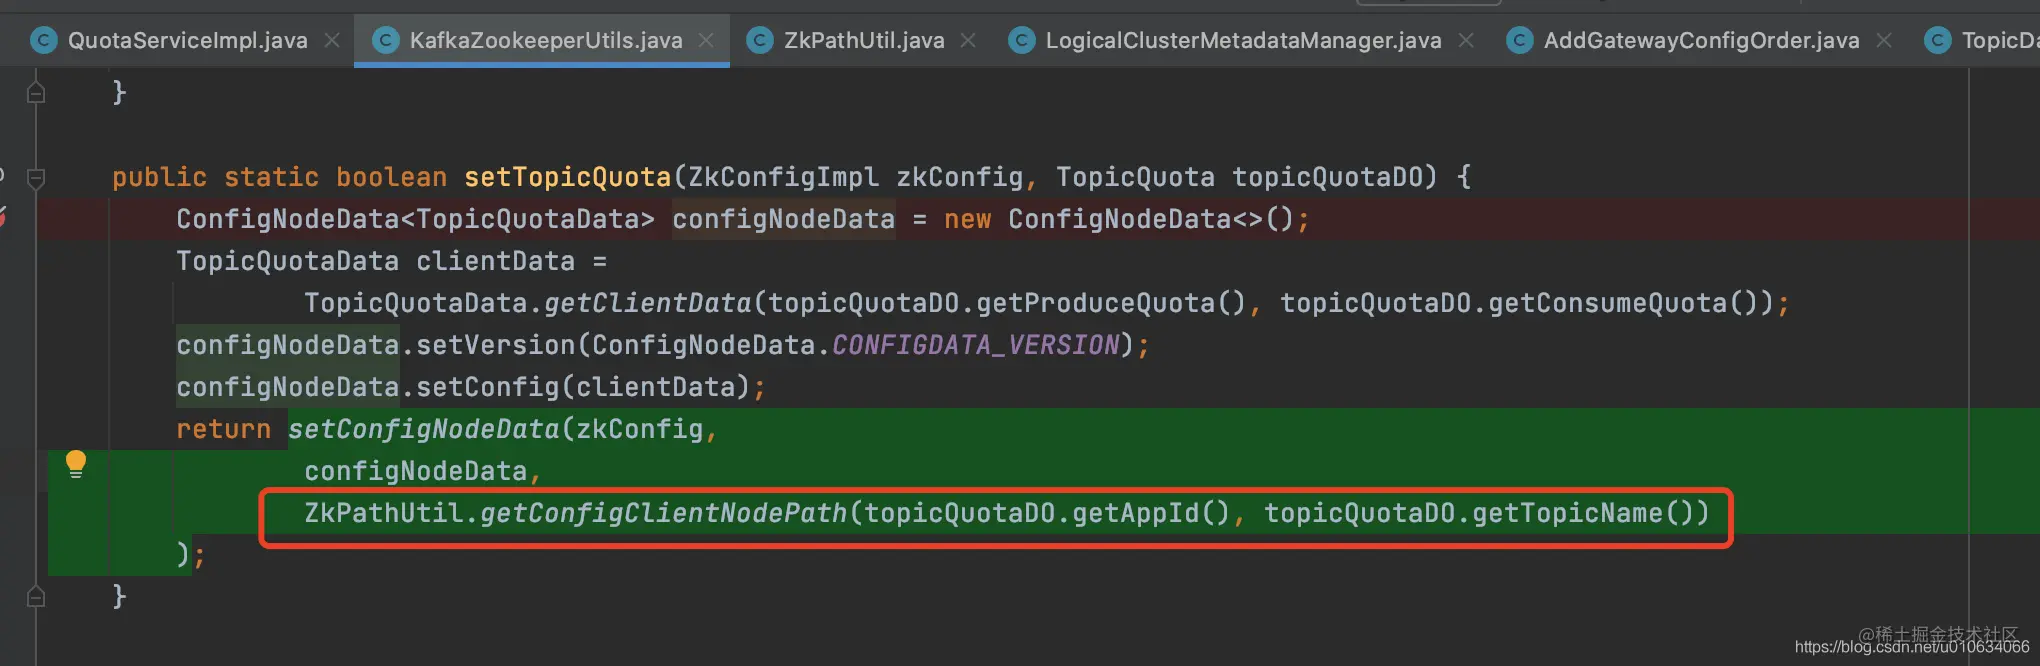
Task: Click the new ConfigNodeData<>() expression
Action: click(x=1119, y=219)
